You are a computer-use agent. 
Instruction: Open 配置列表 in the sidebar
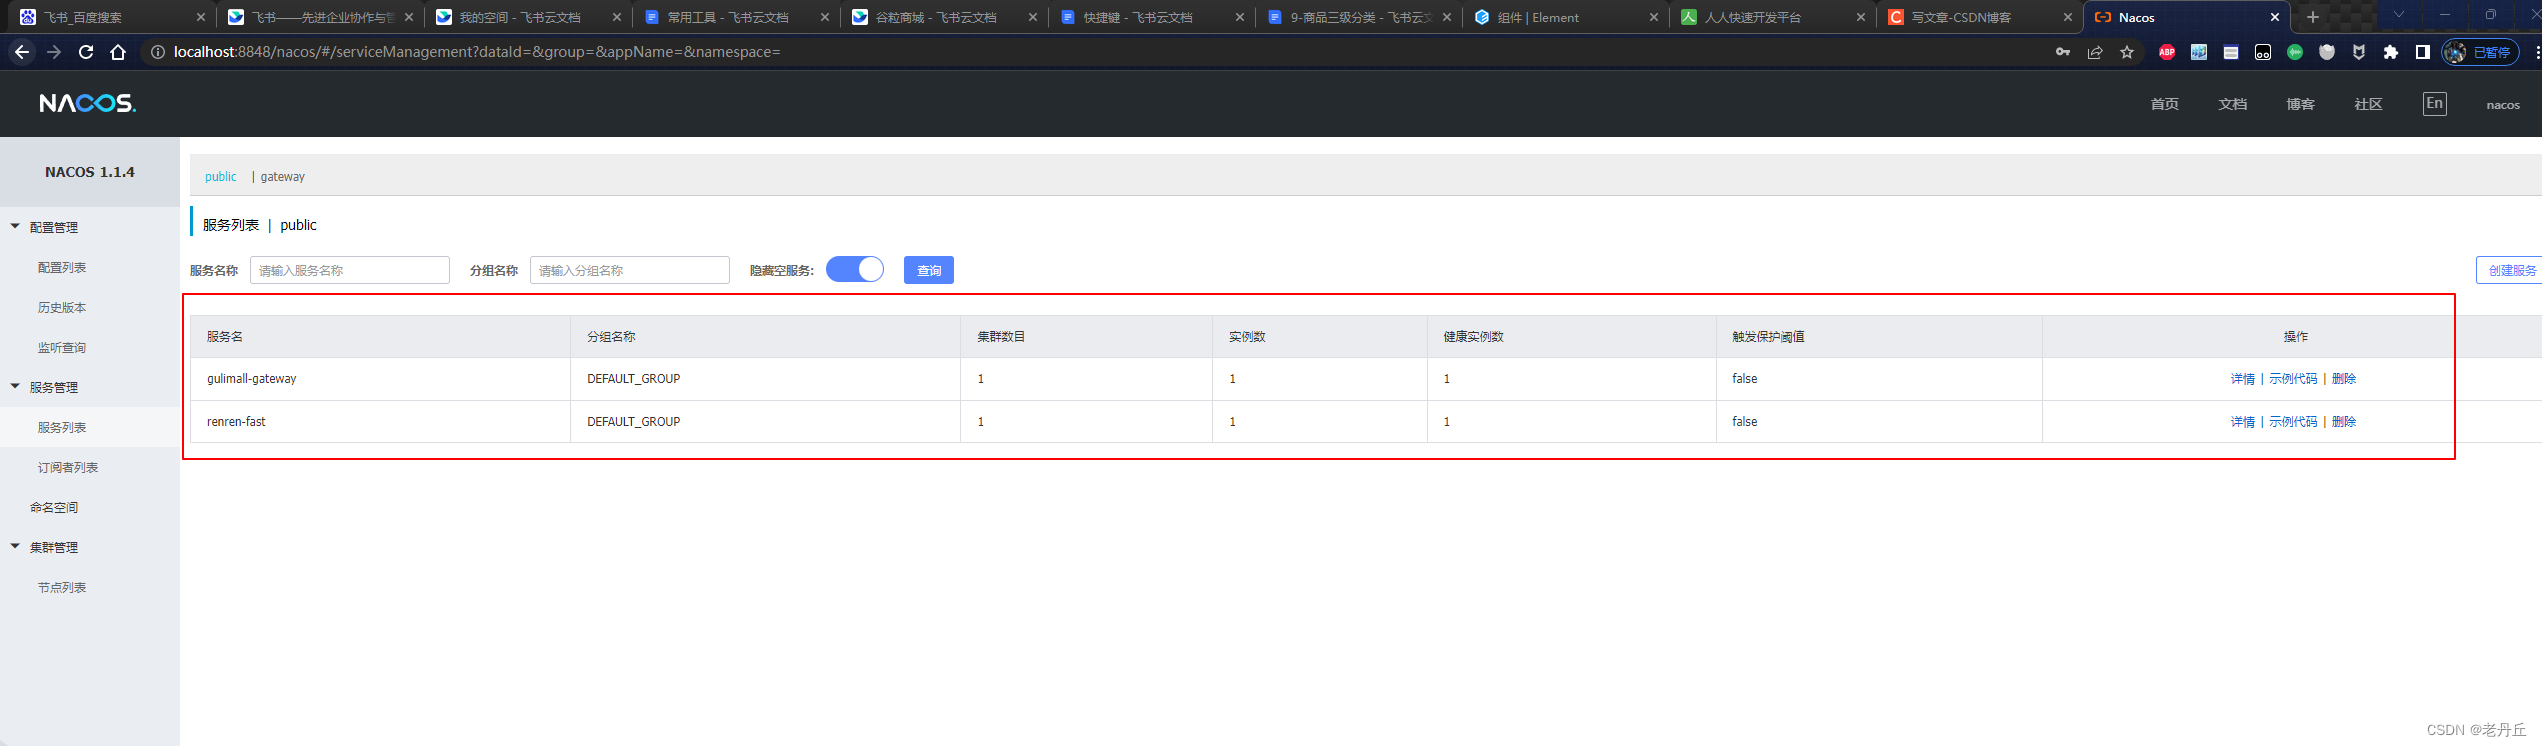pos(62,267)
